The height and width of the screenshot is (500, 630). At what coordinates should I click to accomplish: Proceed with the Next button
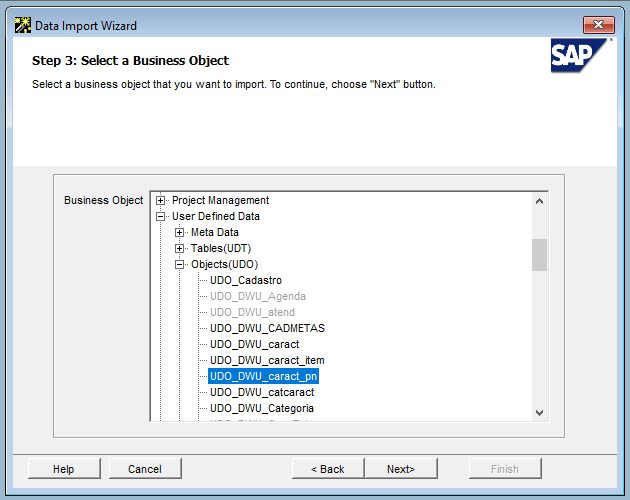(x=401, y=469)
